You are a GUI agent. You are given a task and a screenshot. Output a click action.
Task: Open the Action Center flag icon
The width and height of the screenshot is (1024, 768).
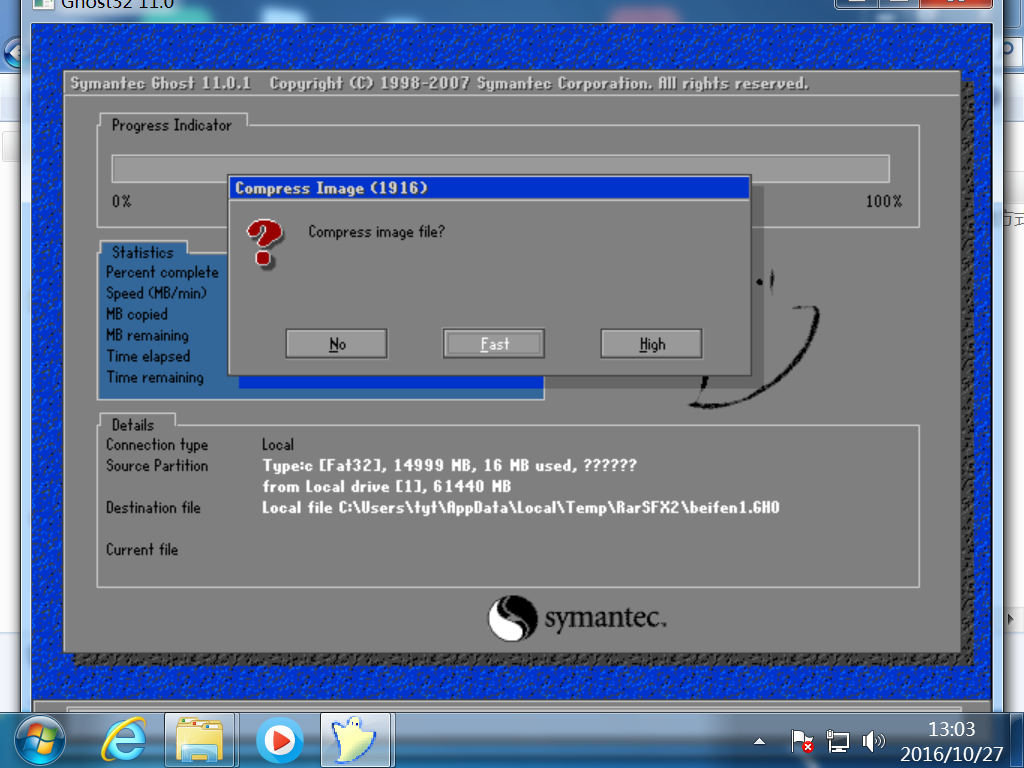pos(801,741)
